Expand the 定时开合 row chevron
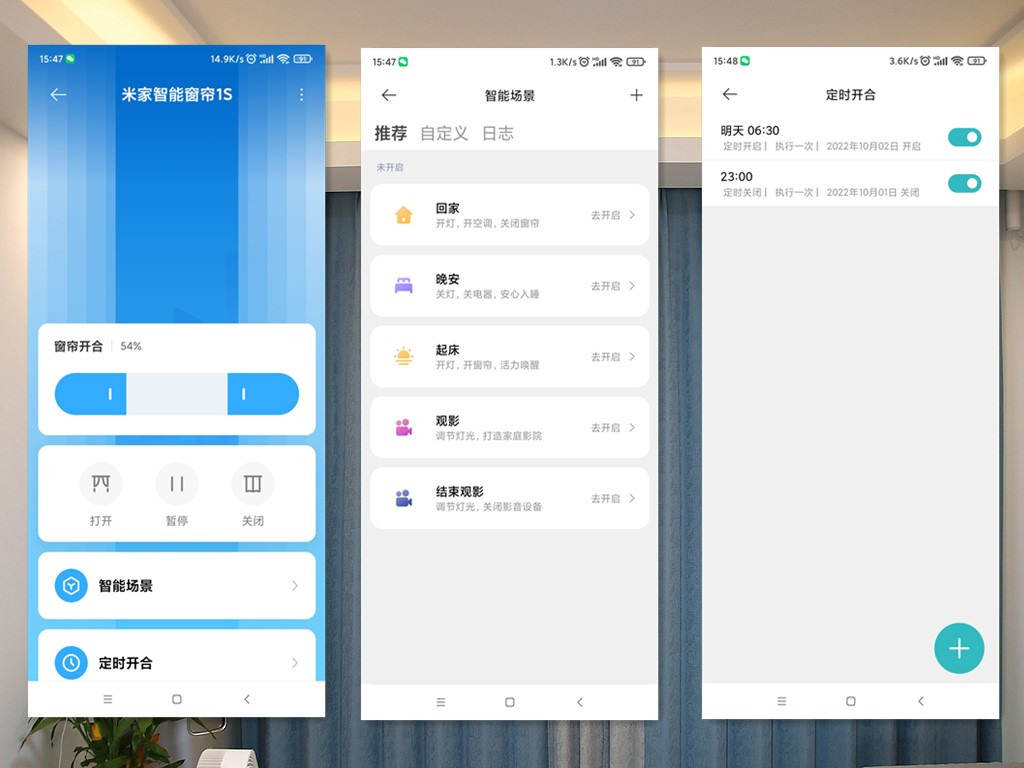This screenshot has height=768, width=1024. 293,662
